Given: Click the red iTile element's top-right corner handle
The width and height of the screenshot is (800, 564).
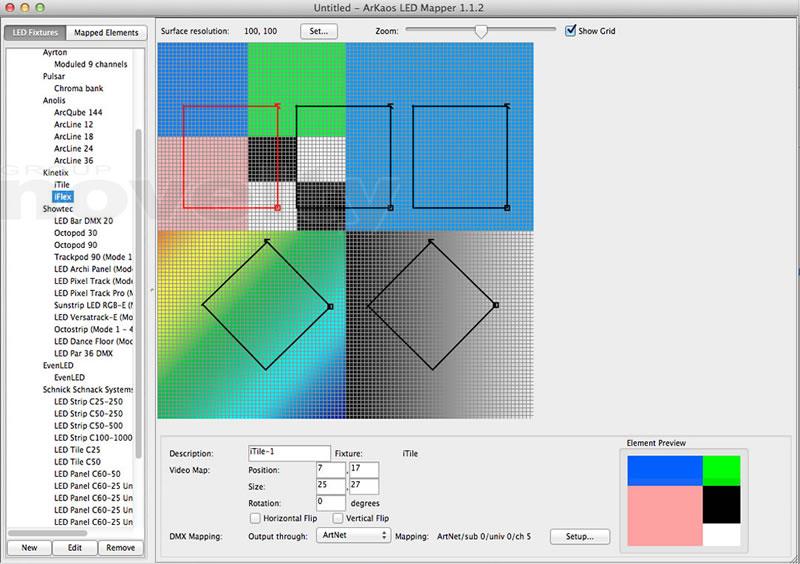Looking at the screenshot, I should pos(277,106).
